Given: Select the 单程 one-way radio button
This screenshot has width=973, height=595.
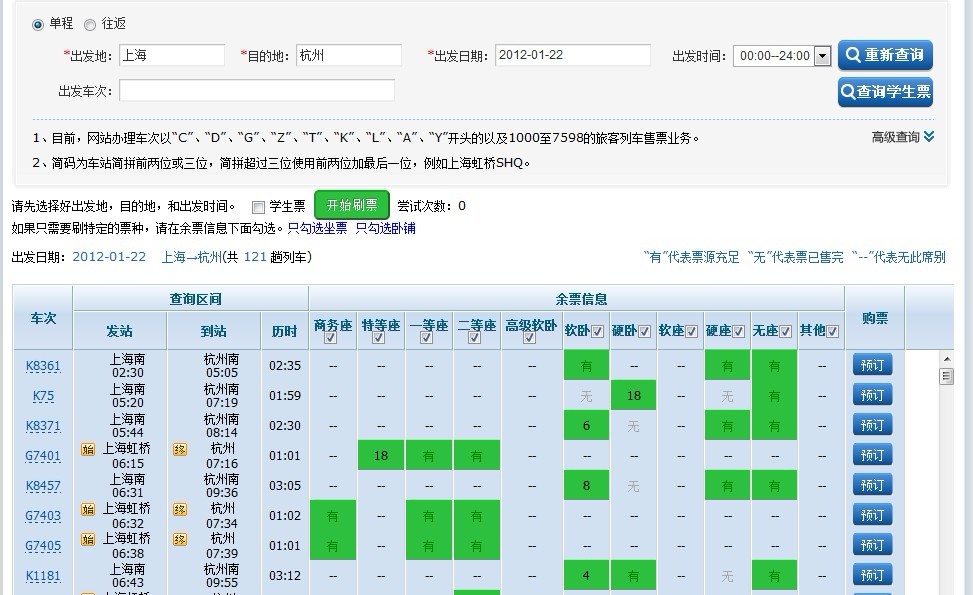Looking at the screenshot, I should [38, 25].
